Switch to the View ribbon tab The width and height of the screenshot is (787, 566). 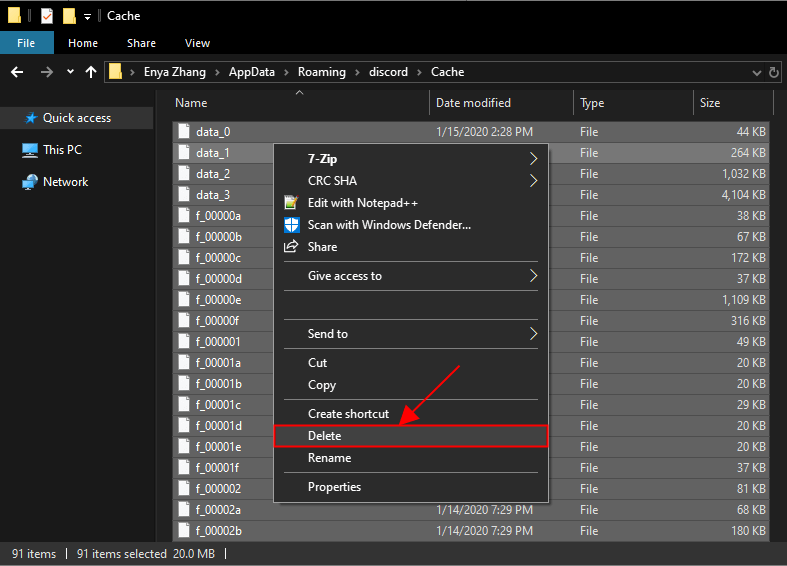pyautogui.click(x=197, y=43)
